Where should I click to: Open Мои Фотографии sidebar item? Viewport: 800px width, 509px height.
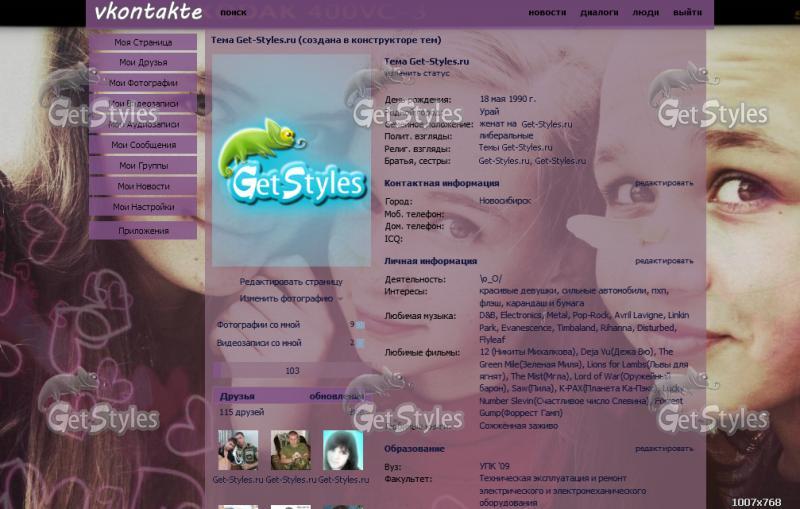(143, 83)
